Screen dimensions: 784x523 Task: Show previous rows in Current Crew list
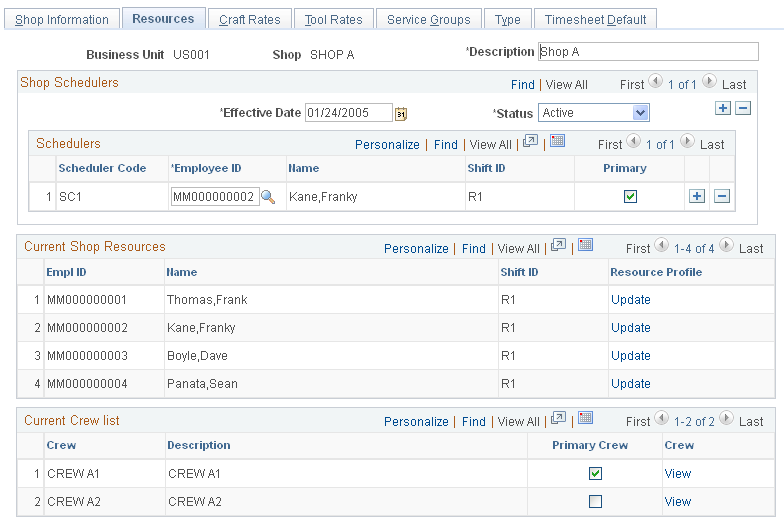662,418
